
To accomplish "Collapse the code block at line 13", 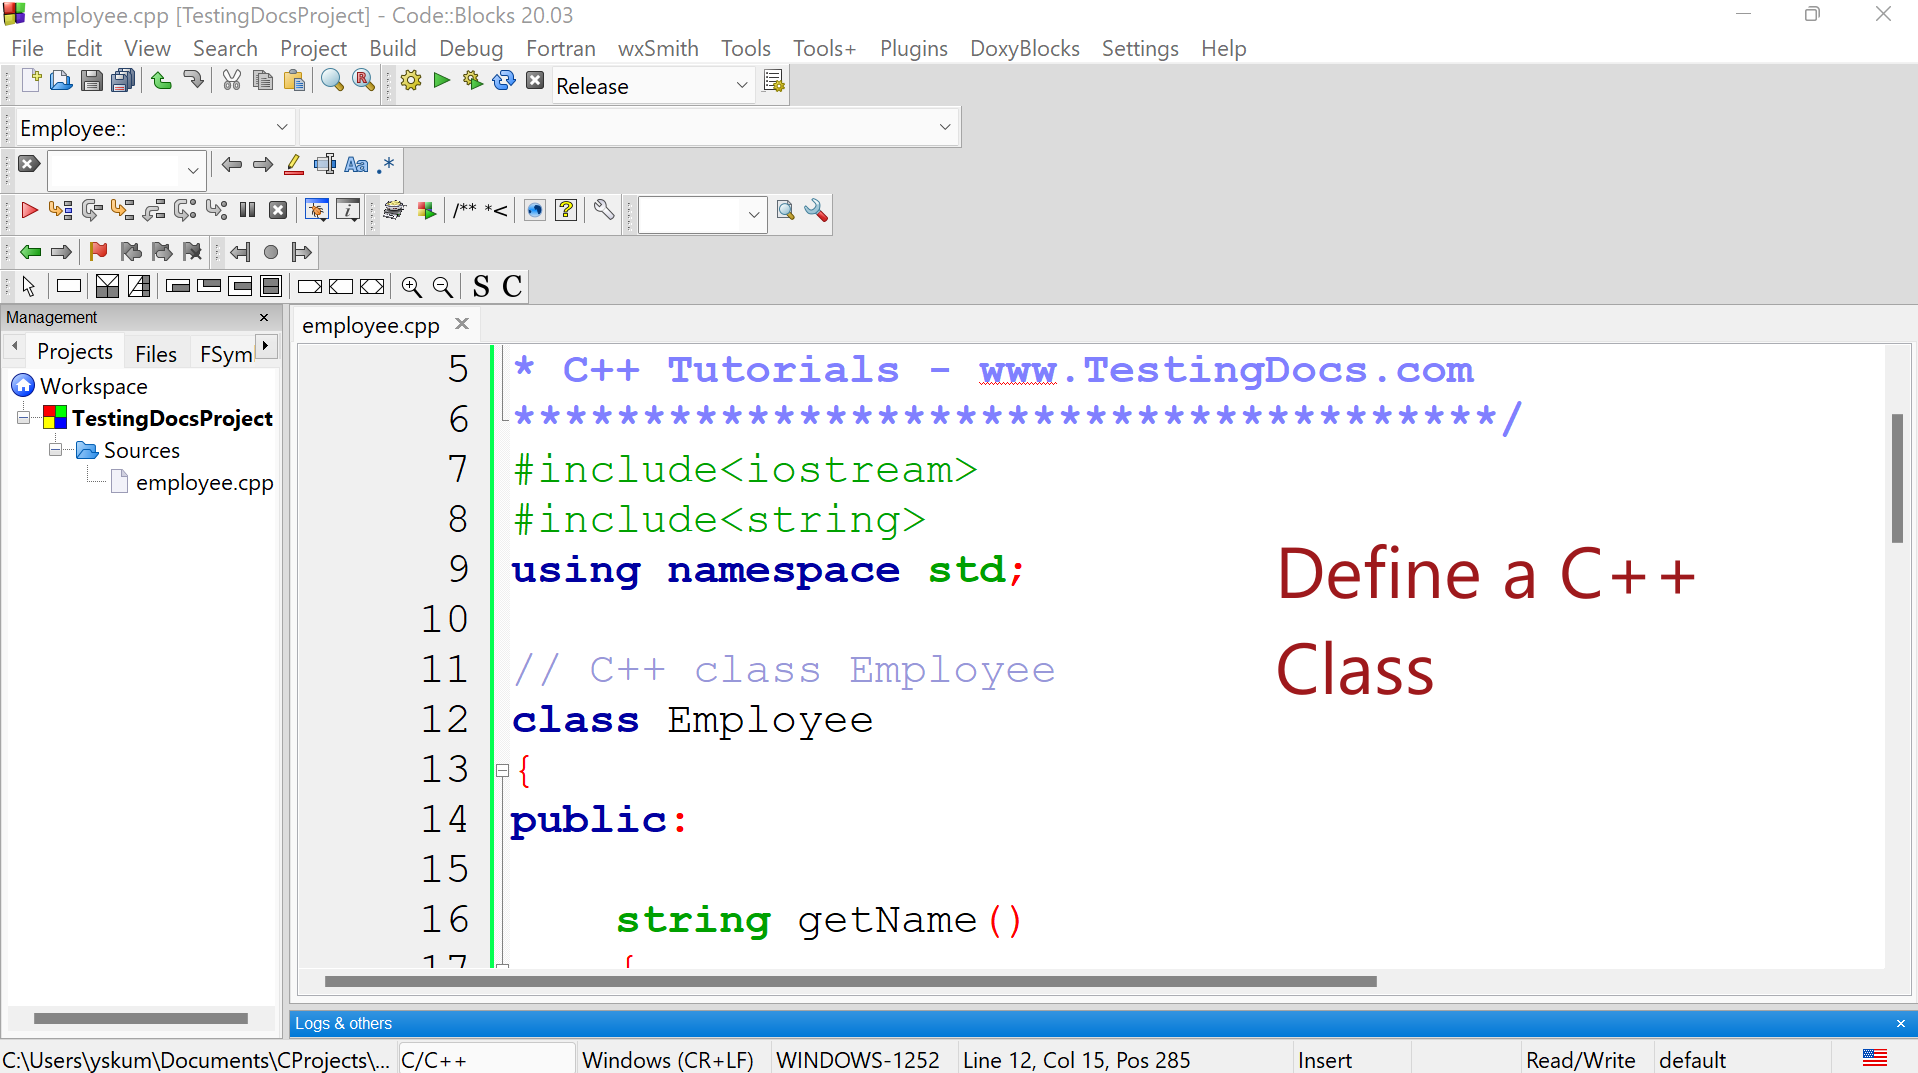I will [502, 770].
